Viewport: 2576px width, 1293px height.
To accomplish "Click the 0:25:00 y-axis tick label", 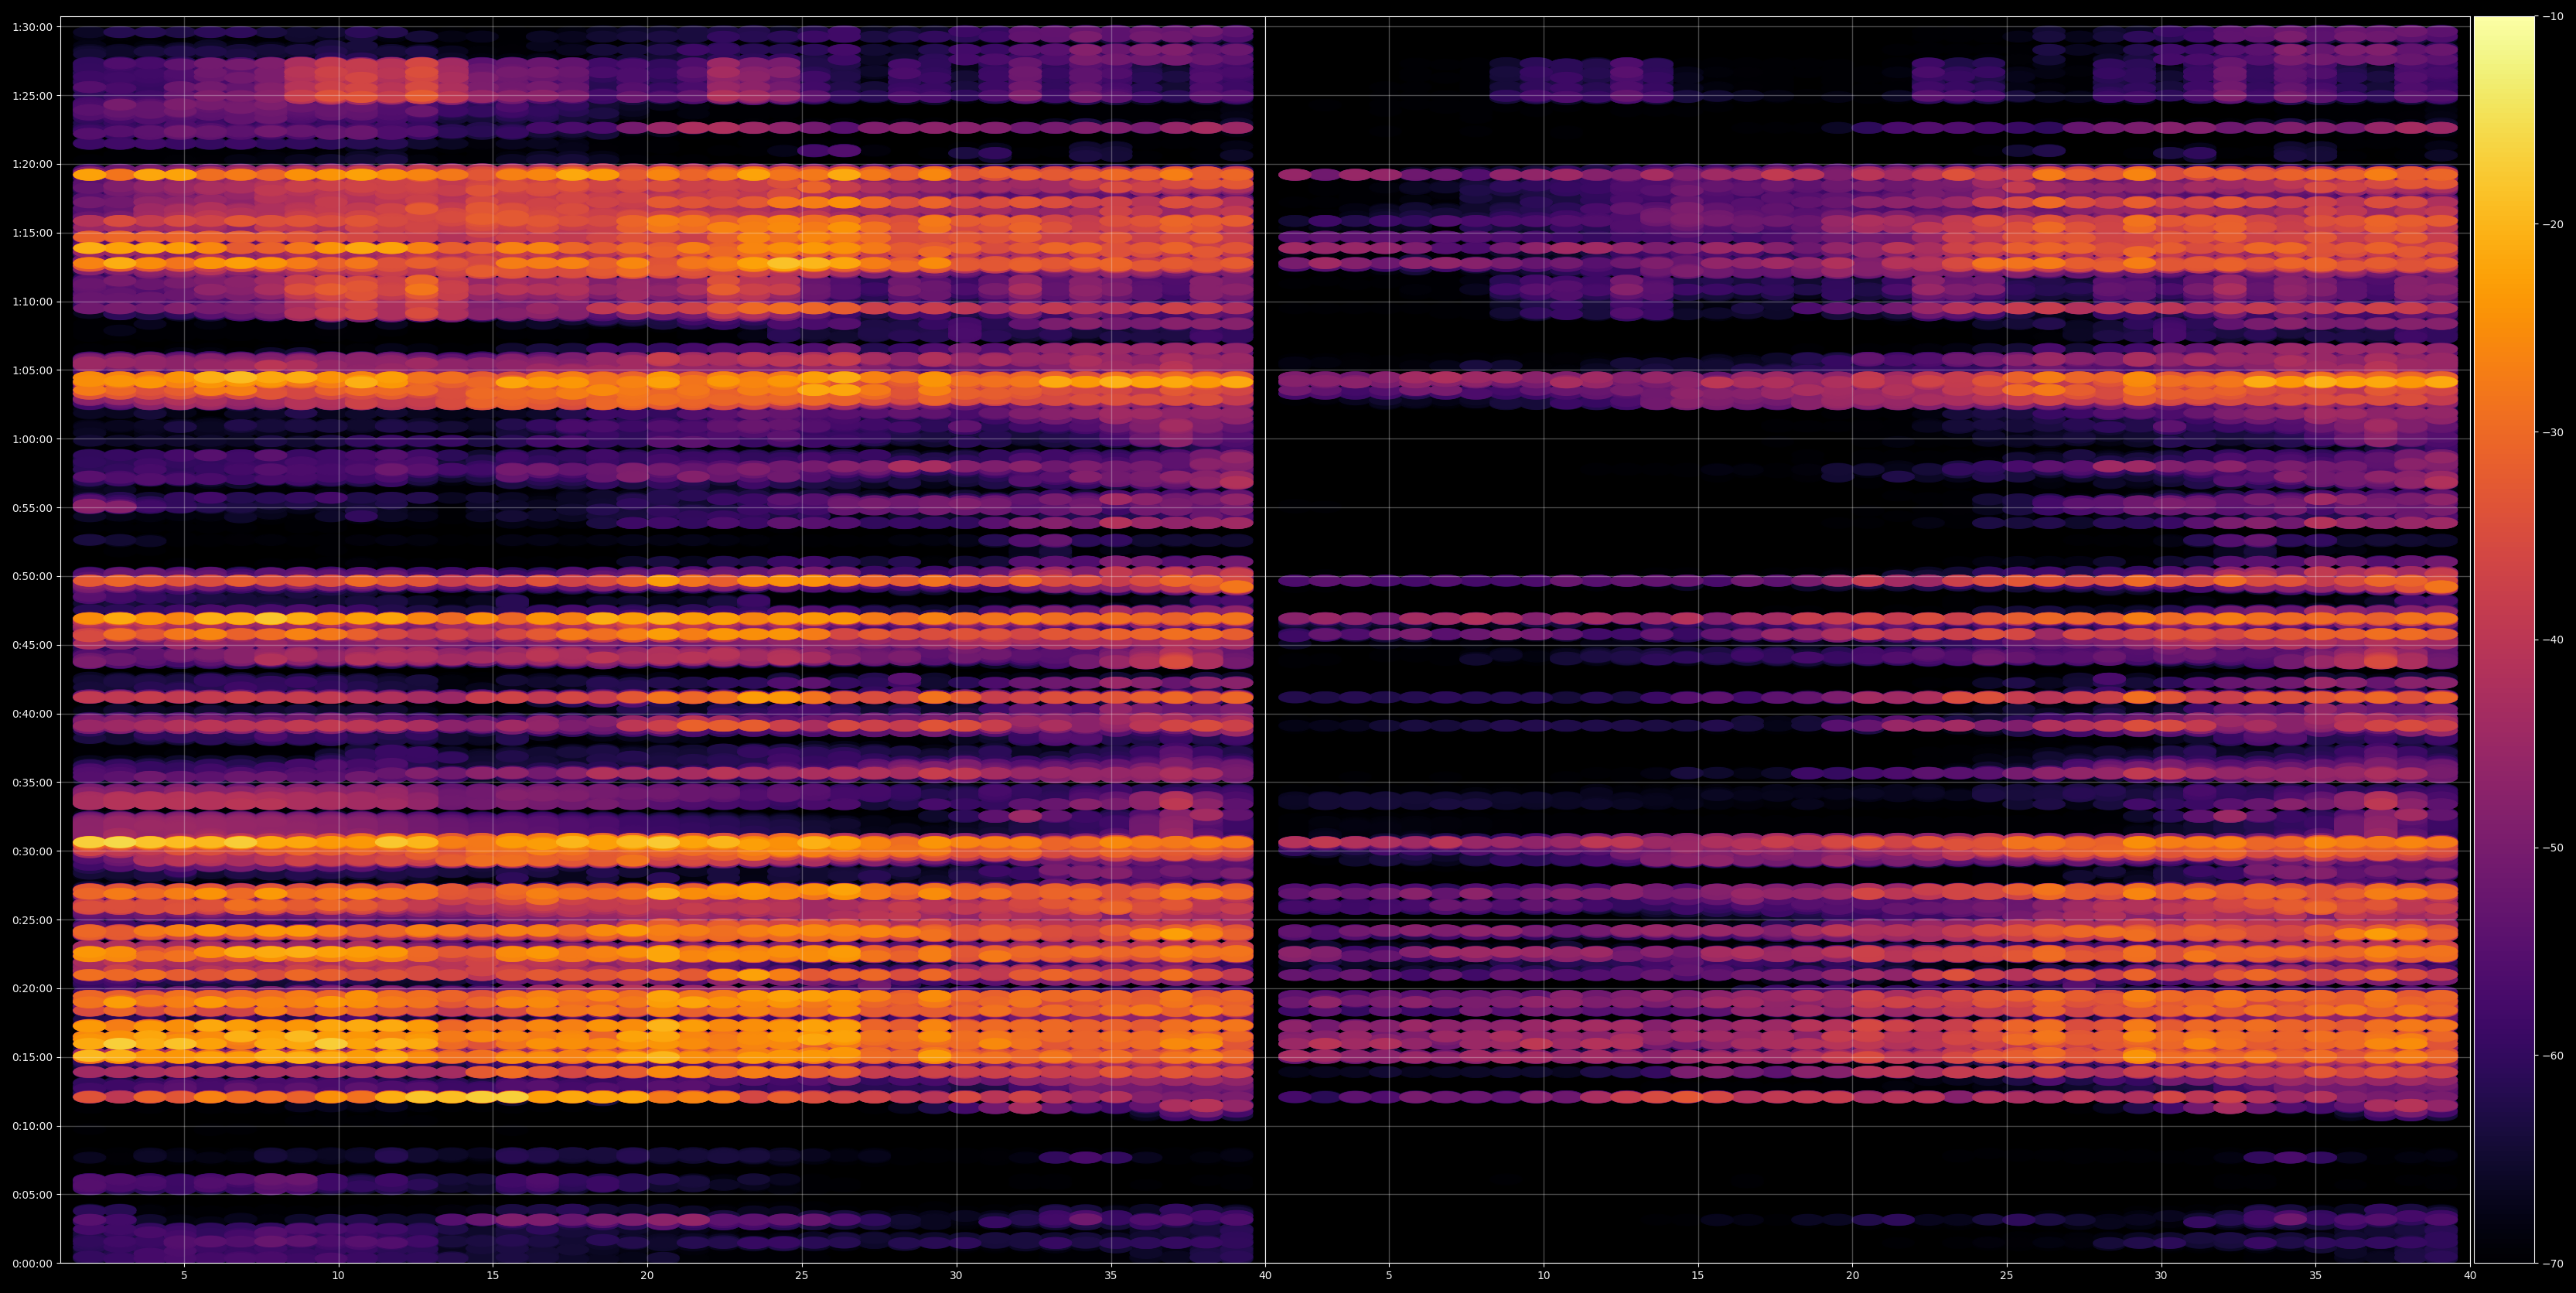I will click(32, 920).
